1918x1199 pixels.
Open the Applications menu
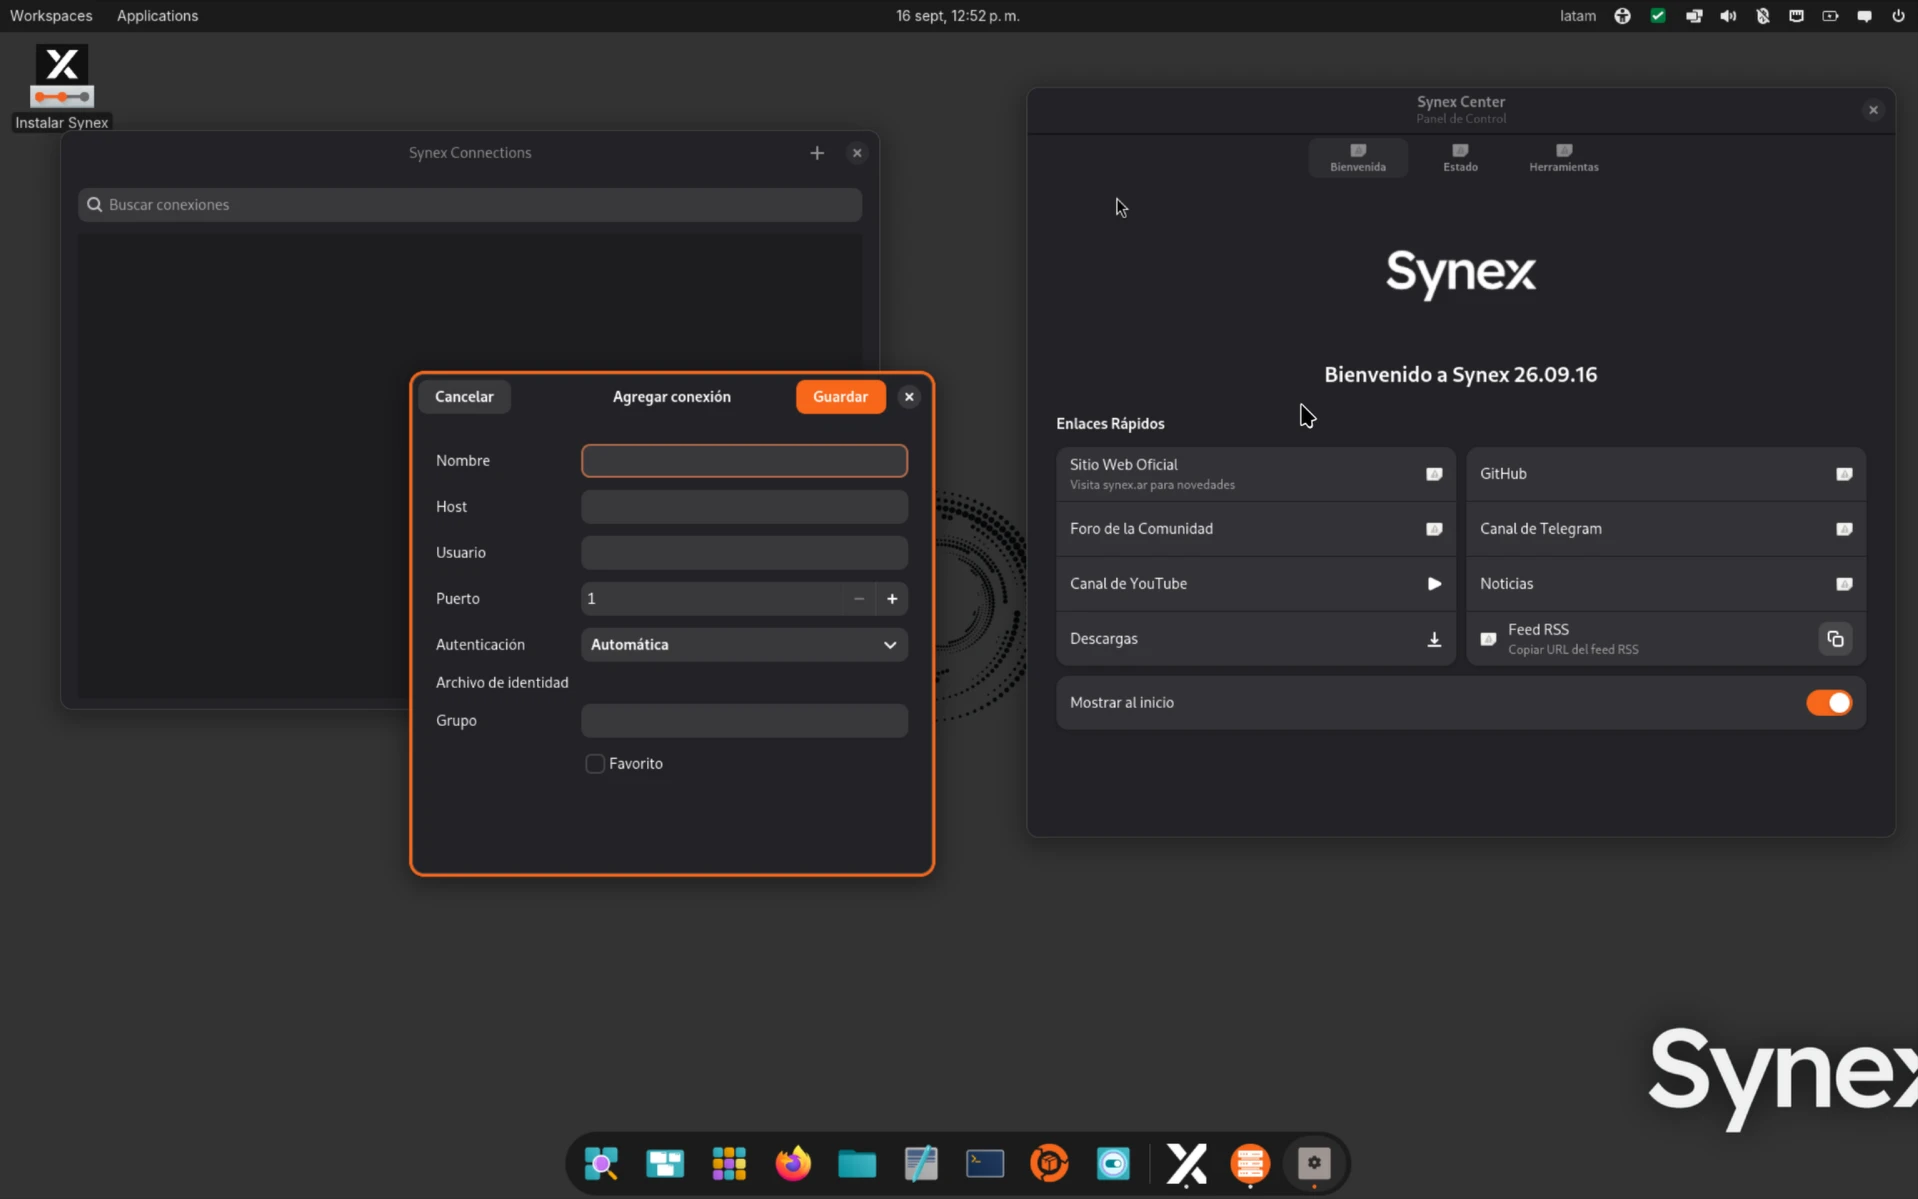[157, 16]
